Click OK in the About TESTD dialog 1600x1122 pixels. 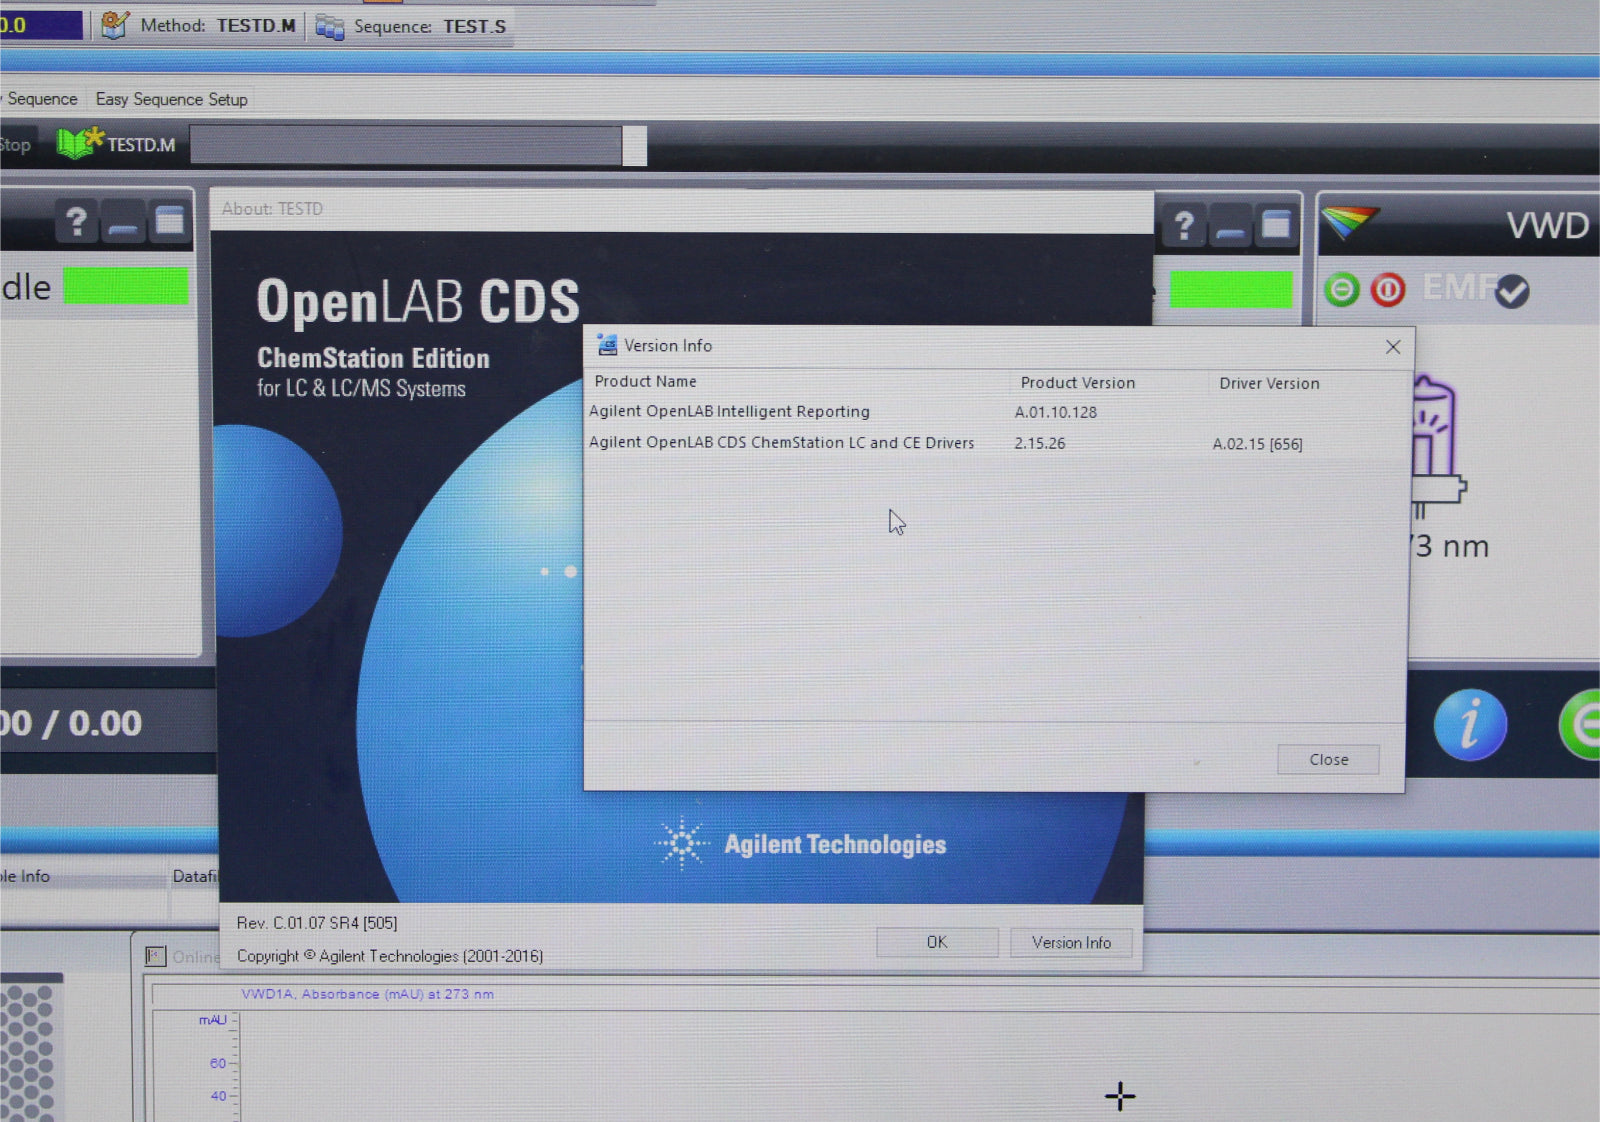pos(937,942)
